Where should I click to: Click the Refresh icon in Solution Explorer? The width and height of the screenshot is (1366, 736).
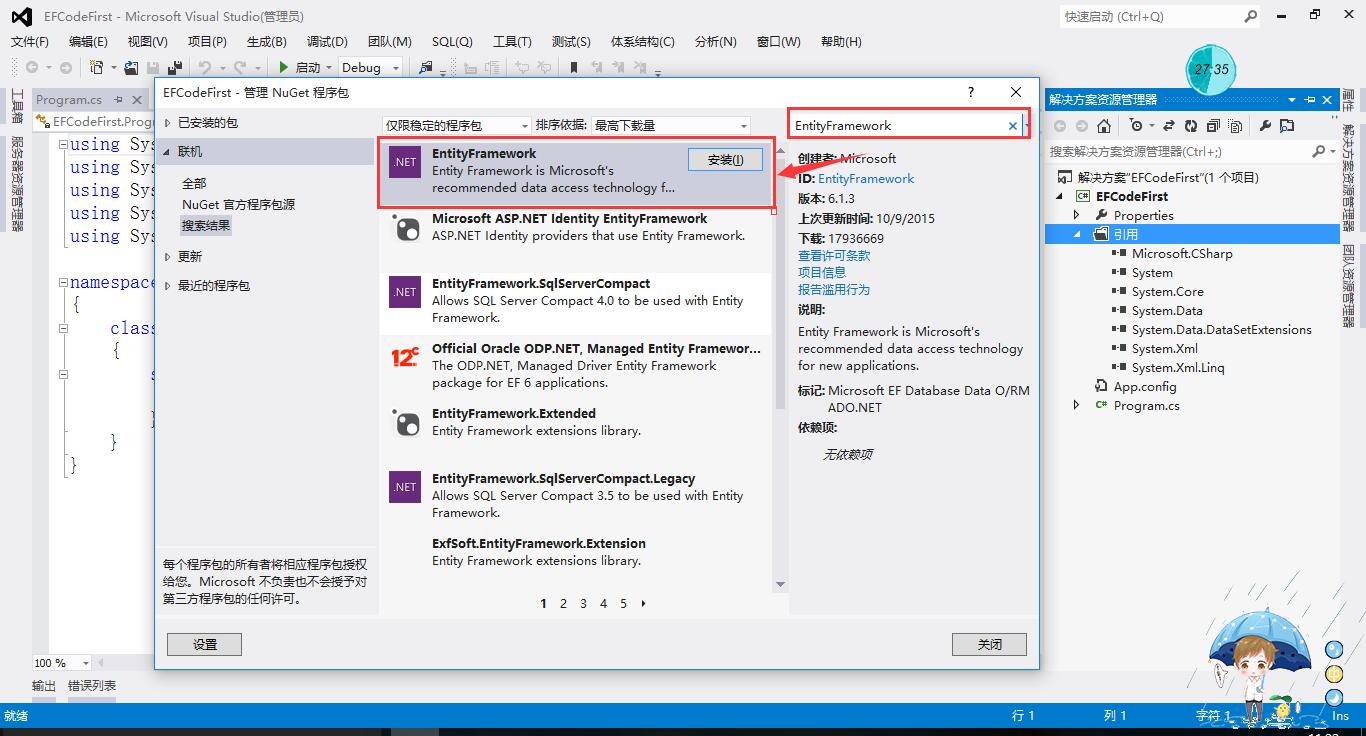[x=1190, y=126]
